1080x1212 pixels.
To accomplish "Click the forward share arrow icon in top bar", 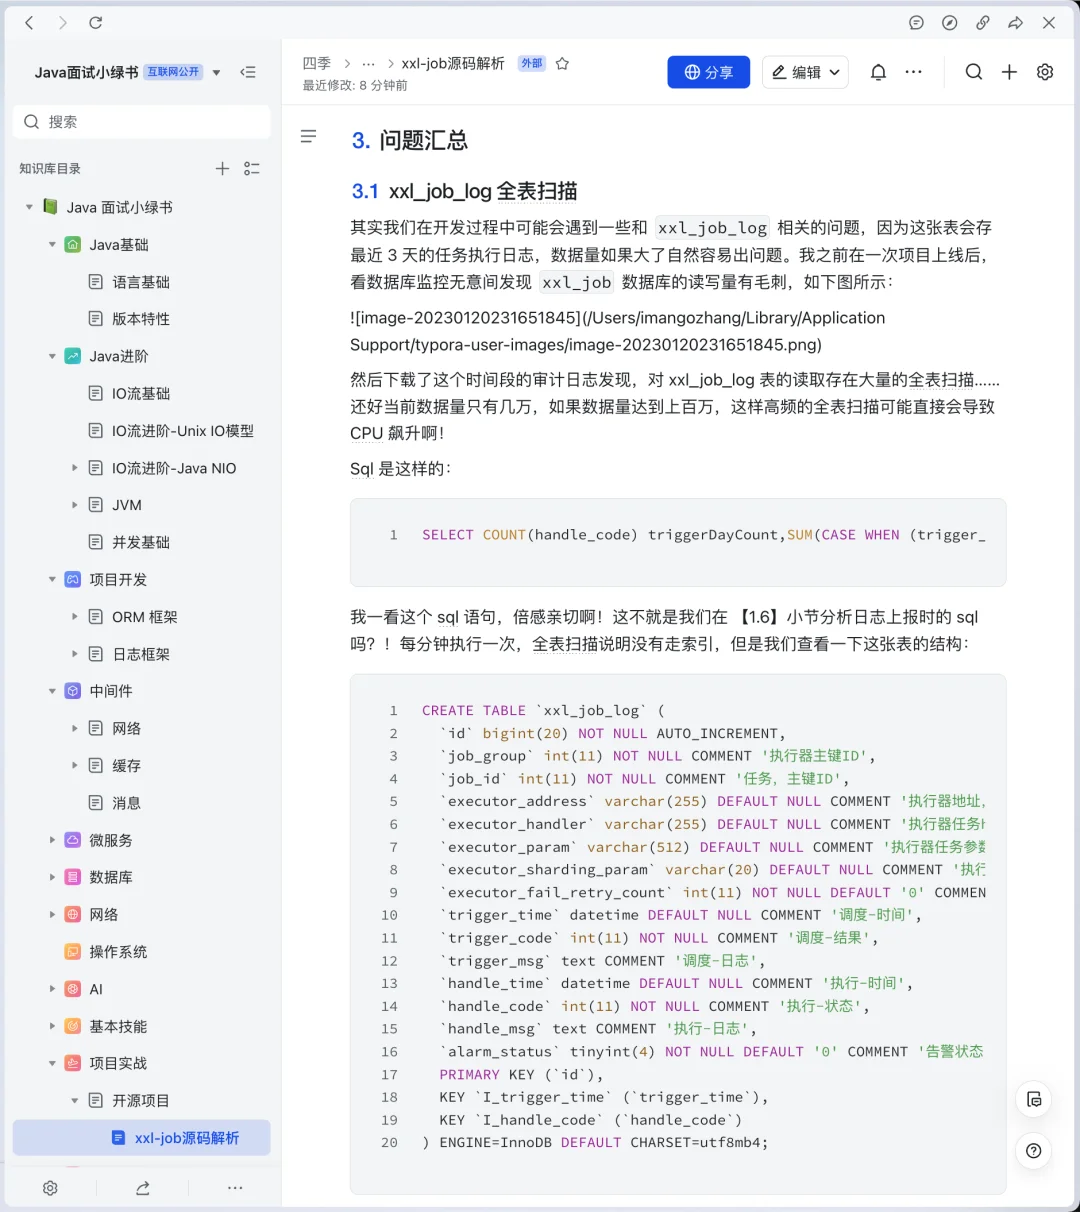I will [1016, 22].
